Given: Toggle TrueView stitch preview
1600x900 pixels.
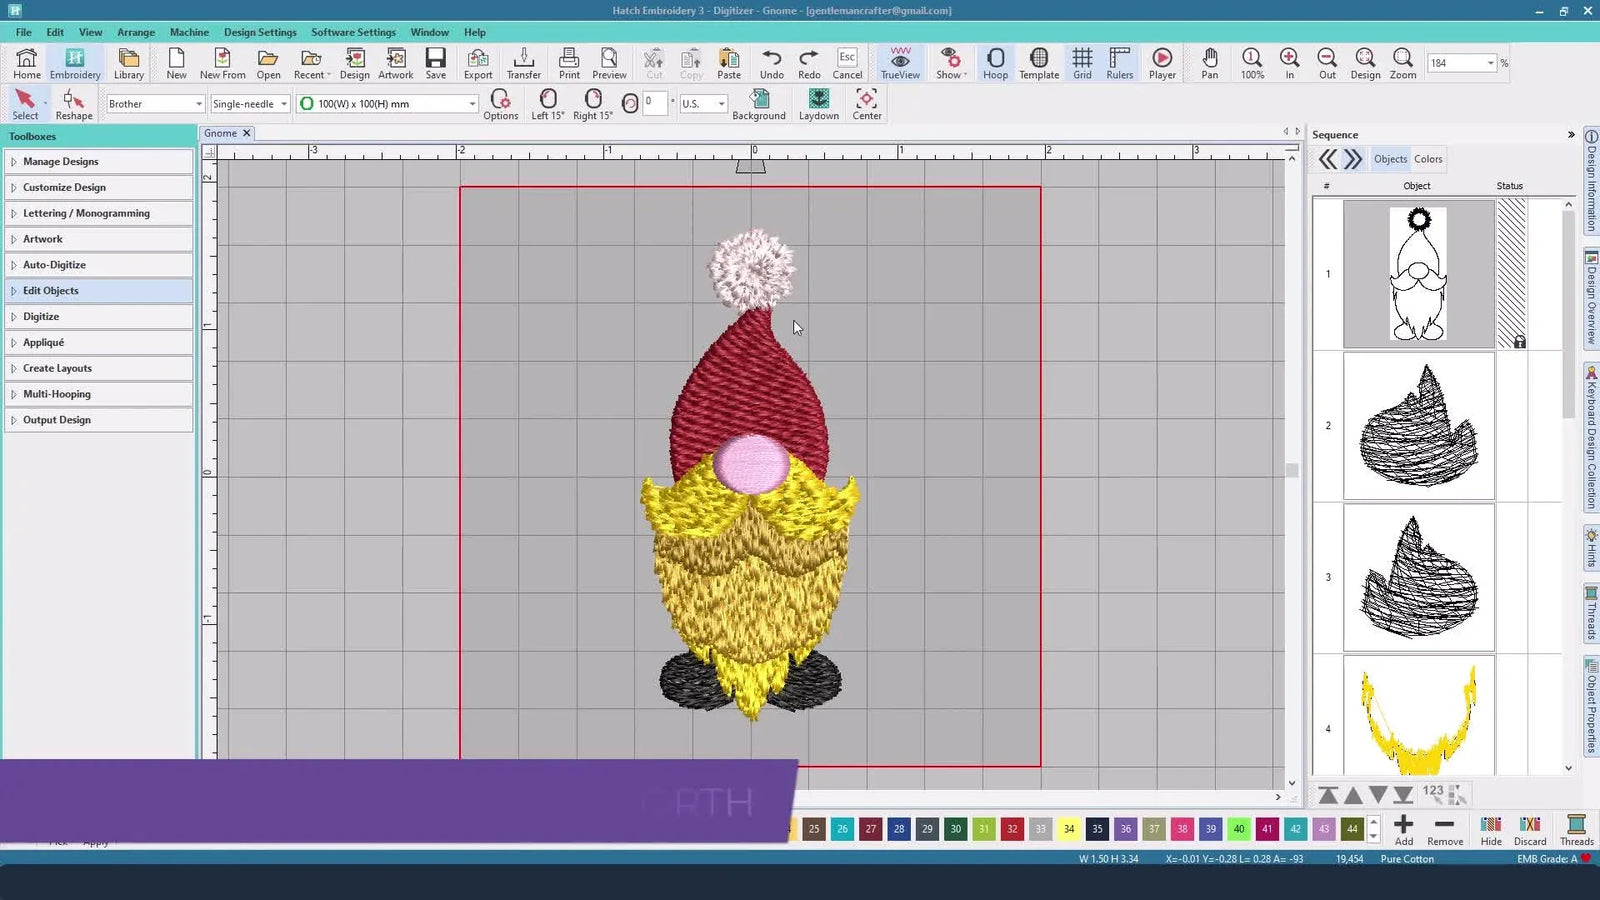Looking at the screenshot, I should coord(899,63).
